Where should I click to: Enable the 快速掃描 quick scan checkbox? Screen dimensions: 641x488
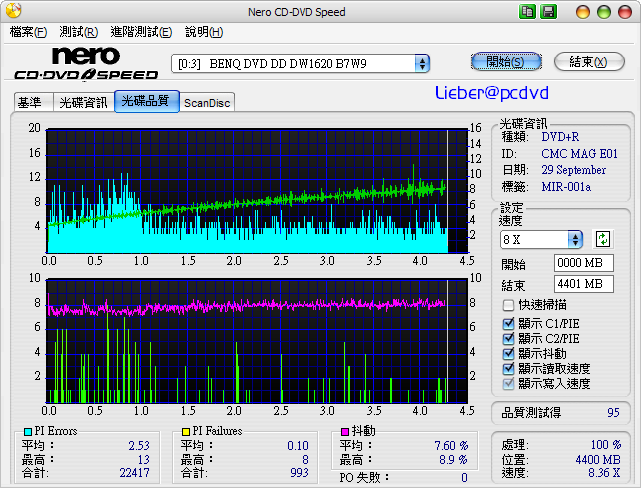[x=509, y=305]
